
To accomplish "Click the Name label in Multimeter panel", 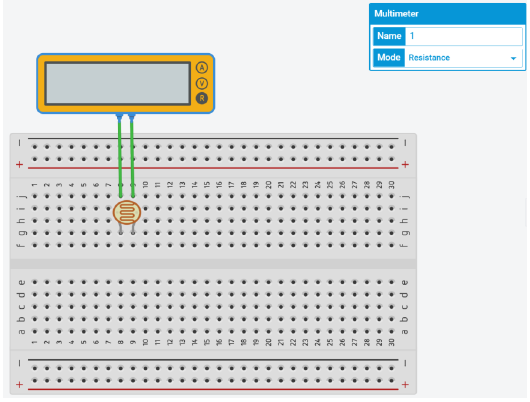I will click(389, 36).
